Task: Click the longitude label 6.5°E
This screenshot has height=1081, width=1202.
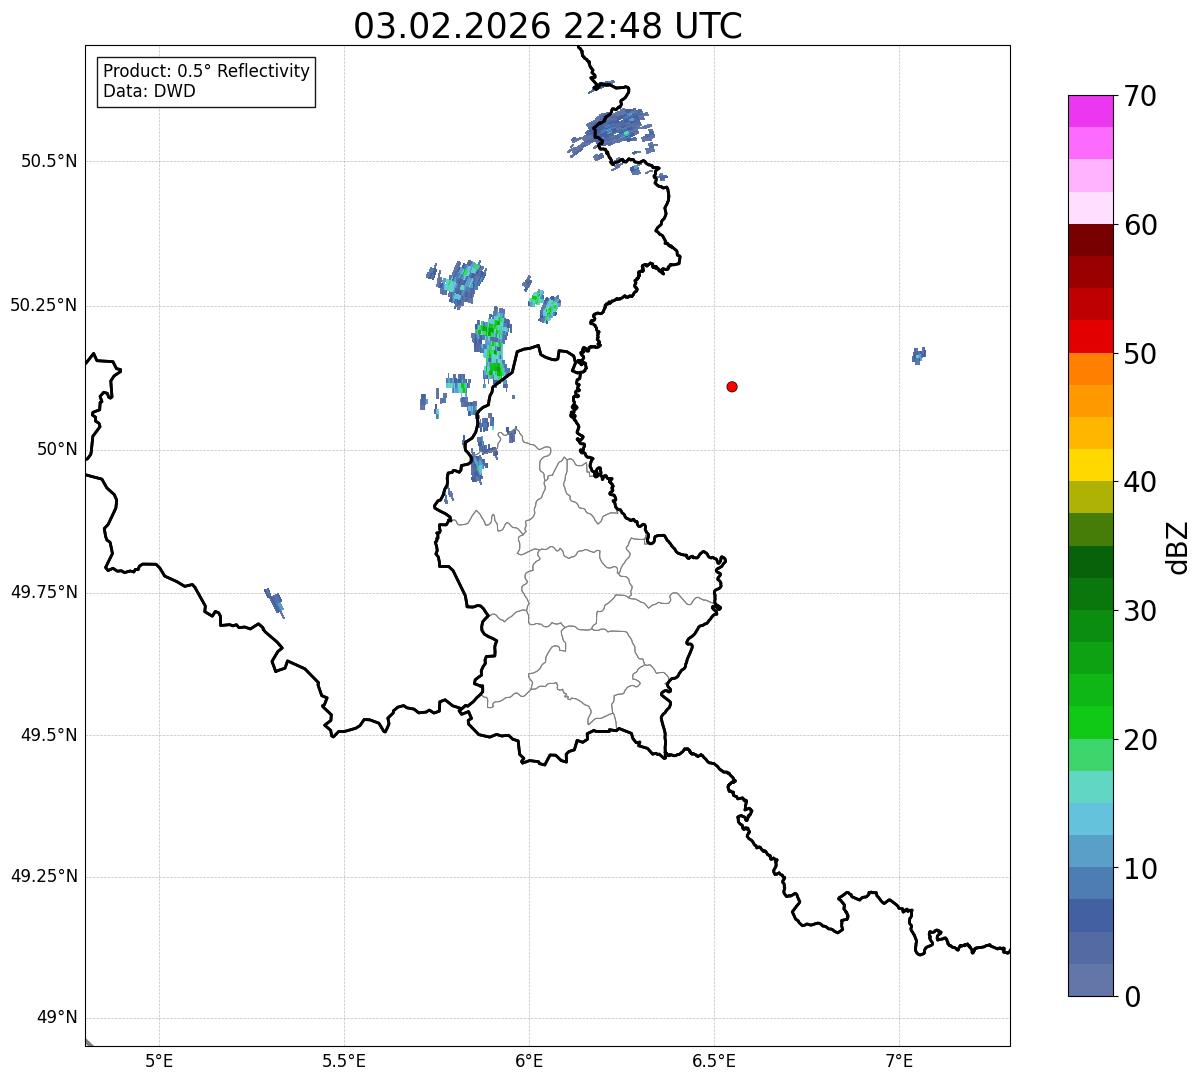Action: (x=714, y=1060)
